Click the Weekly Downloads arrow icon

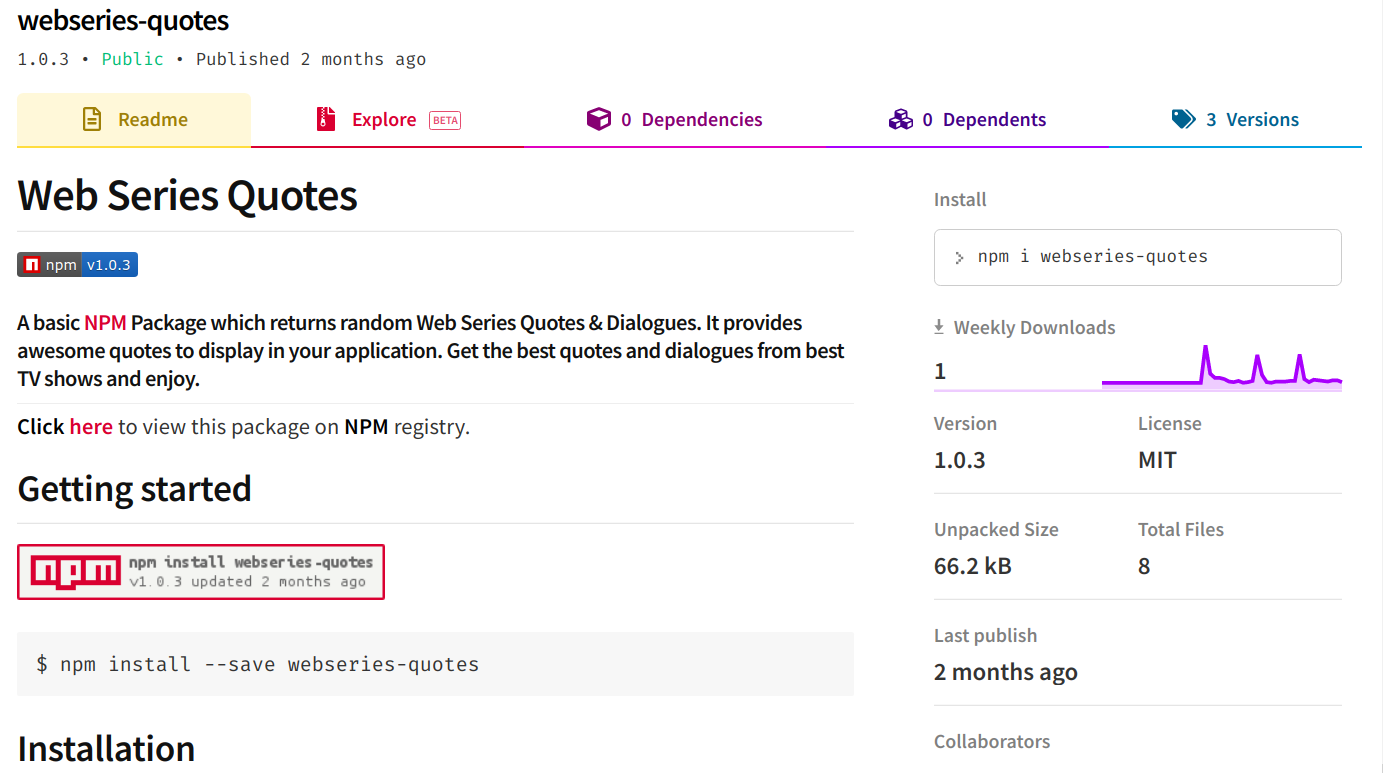click(939, 327)
